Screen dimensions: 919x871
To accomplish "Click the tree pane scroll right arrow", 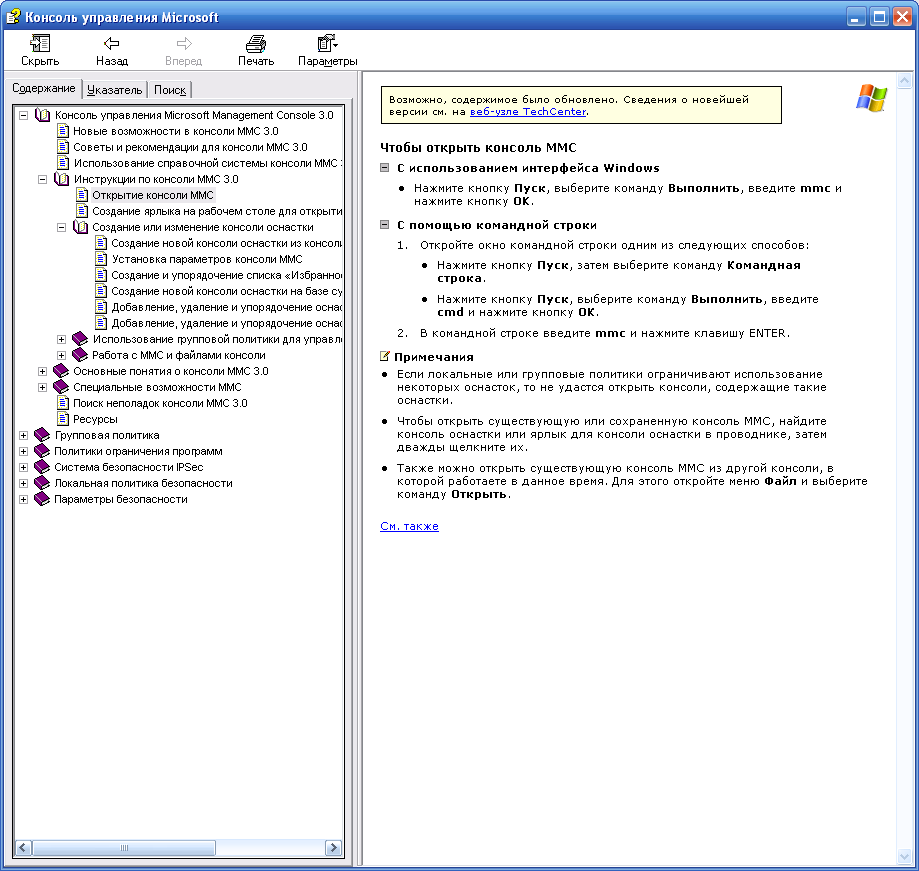I will click(x=333, y=848).
